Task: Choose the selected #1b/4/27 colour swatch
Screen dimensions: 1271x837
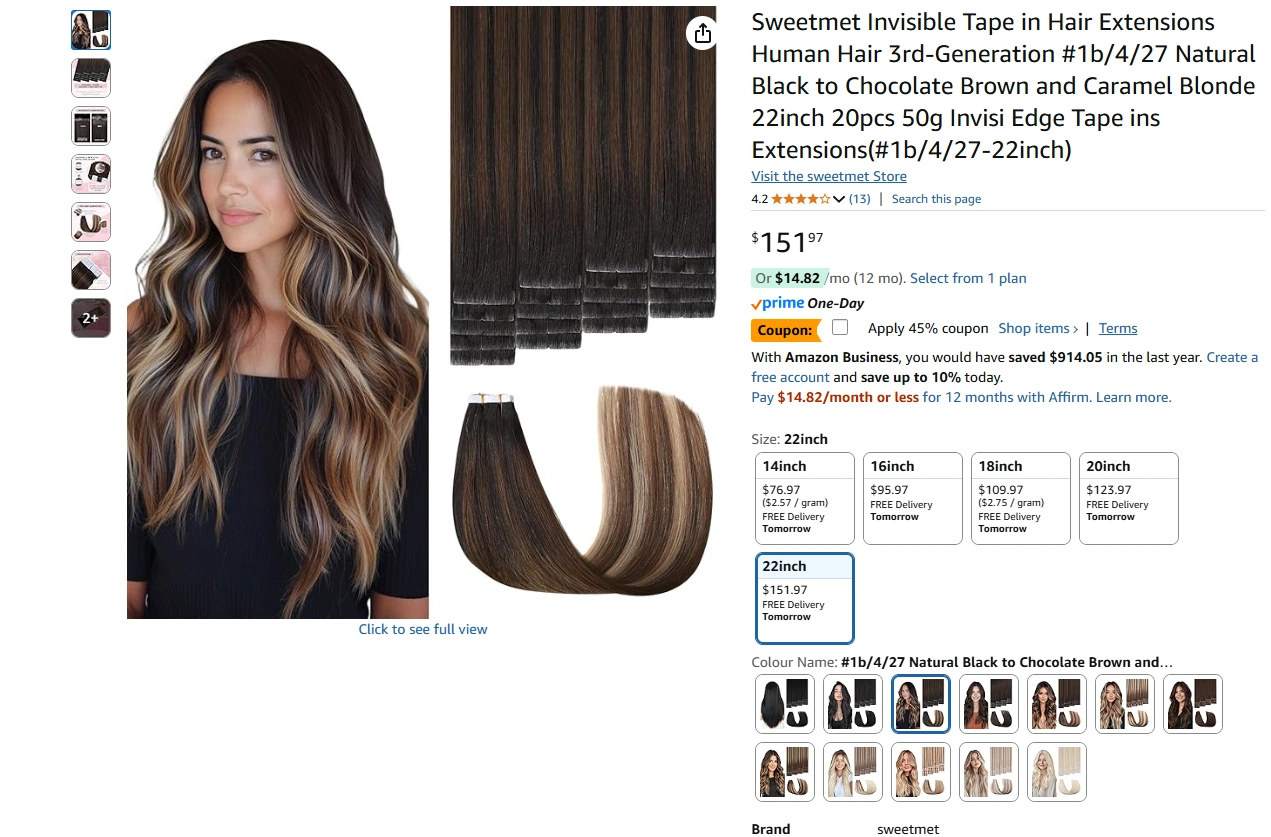Action: pos(921,704)
